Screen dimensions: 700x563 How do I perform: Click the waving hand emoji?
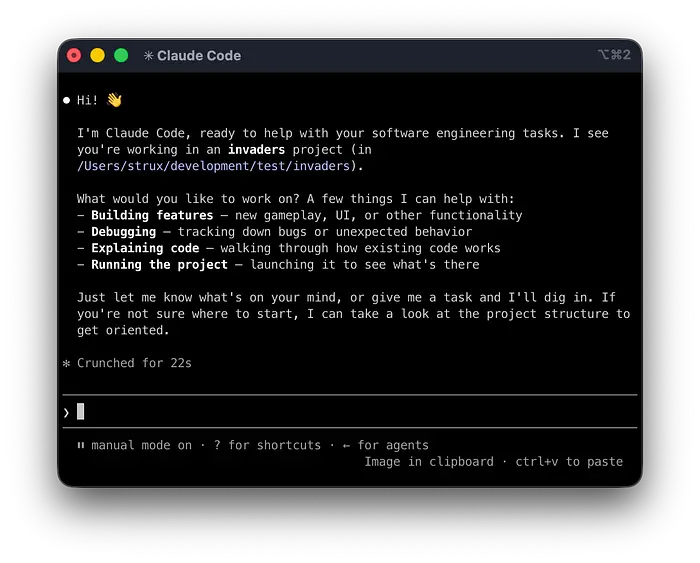tap(115, 100)
